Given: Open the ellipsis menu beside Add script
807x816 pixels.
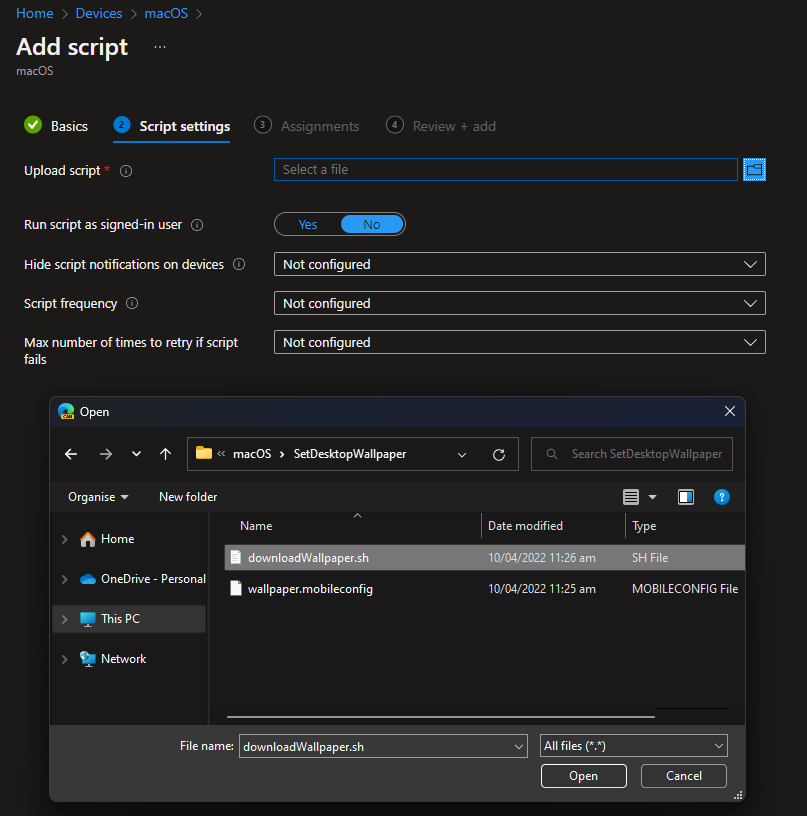Looking at the screenshot, I should coord(160,47).
